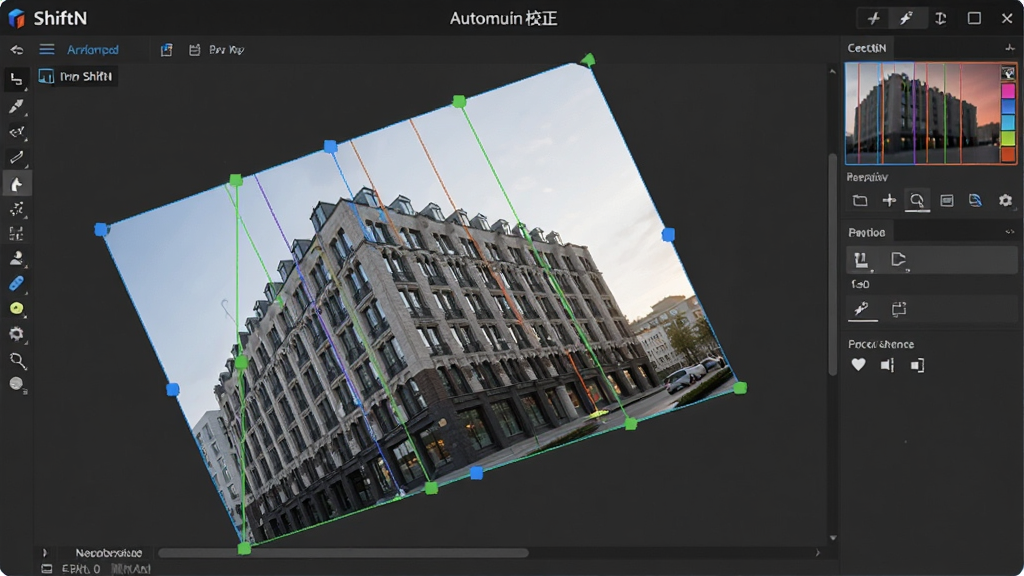The height and width of the screenshot is (576, 1024).
Task: Go back with the left arrow icon
Action: point(16,50)
